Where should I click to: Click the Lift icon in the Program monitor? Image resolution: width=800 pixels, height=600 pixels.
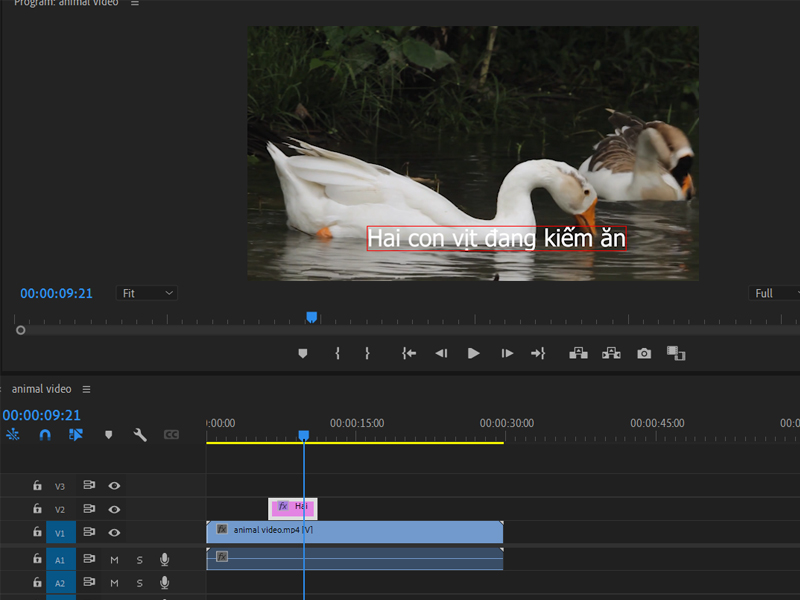[x=578, y=353]
